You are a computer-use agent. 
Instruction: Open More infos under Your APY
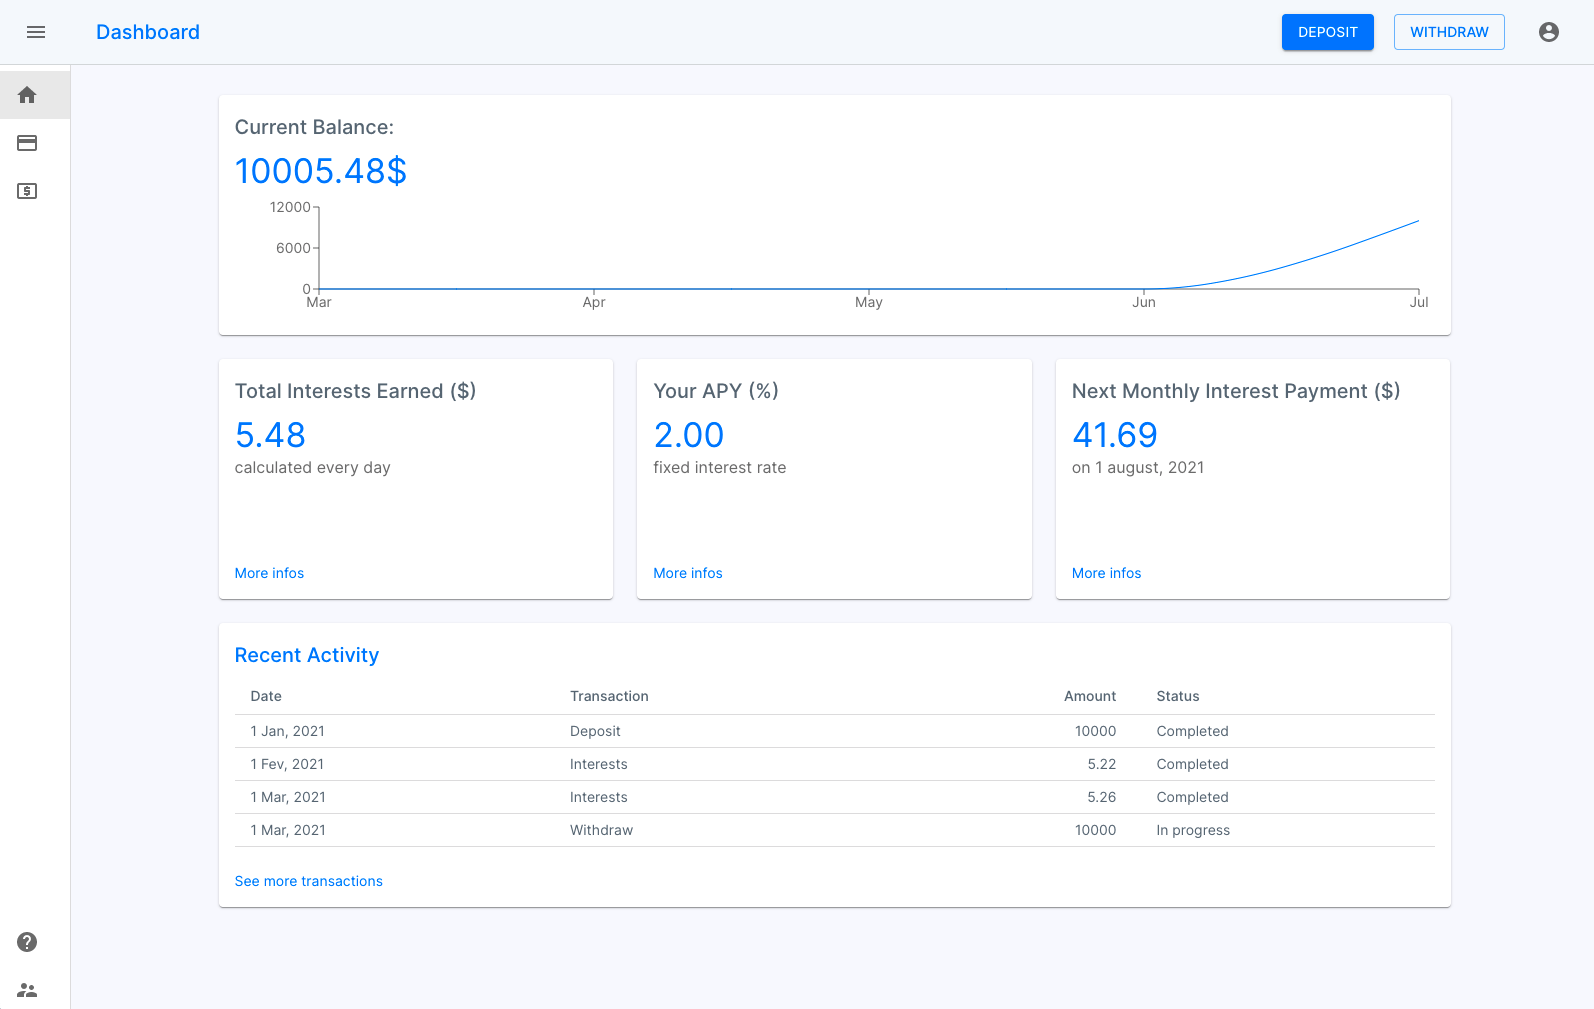pyautogui.click(x=688, y=573)
